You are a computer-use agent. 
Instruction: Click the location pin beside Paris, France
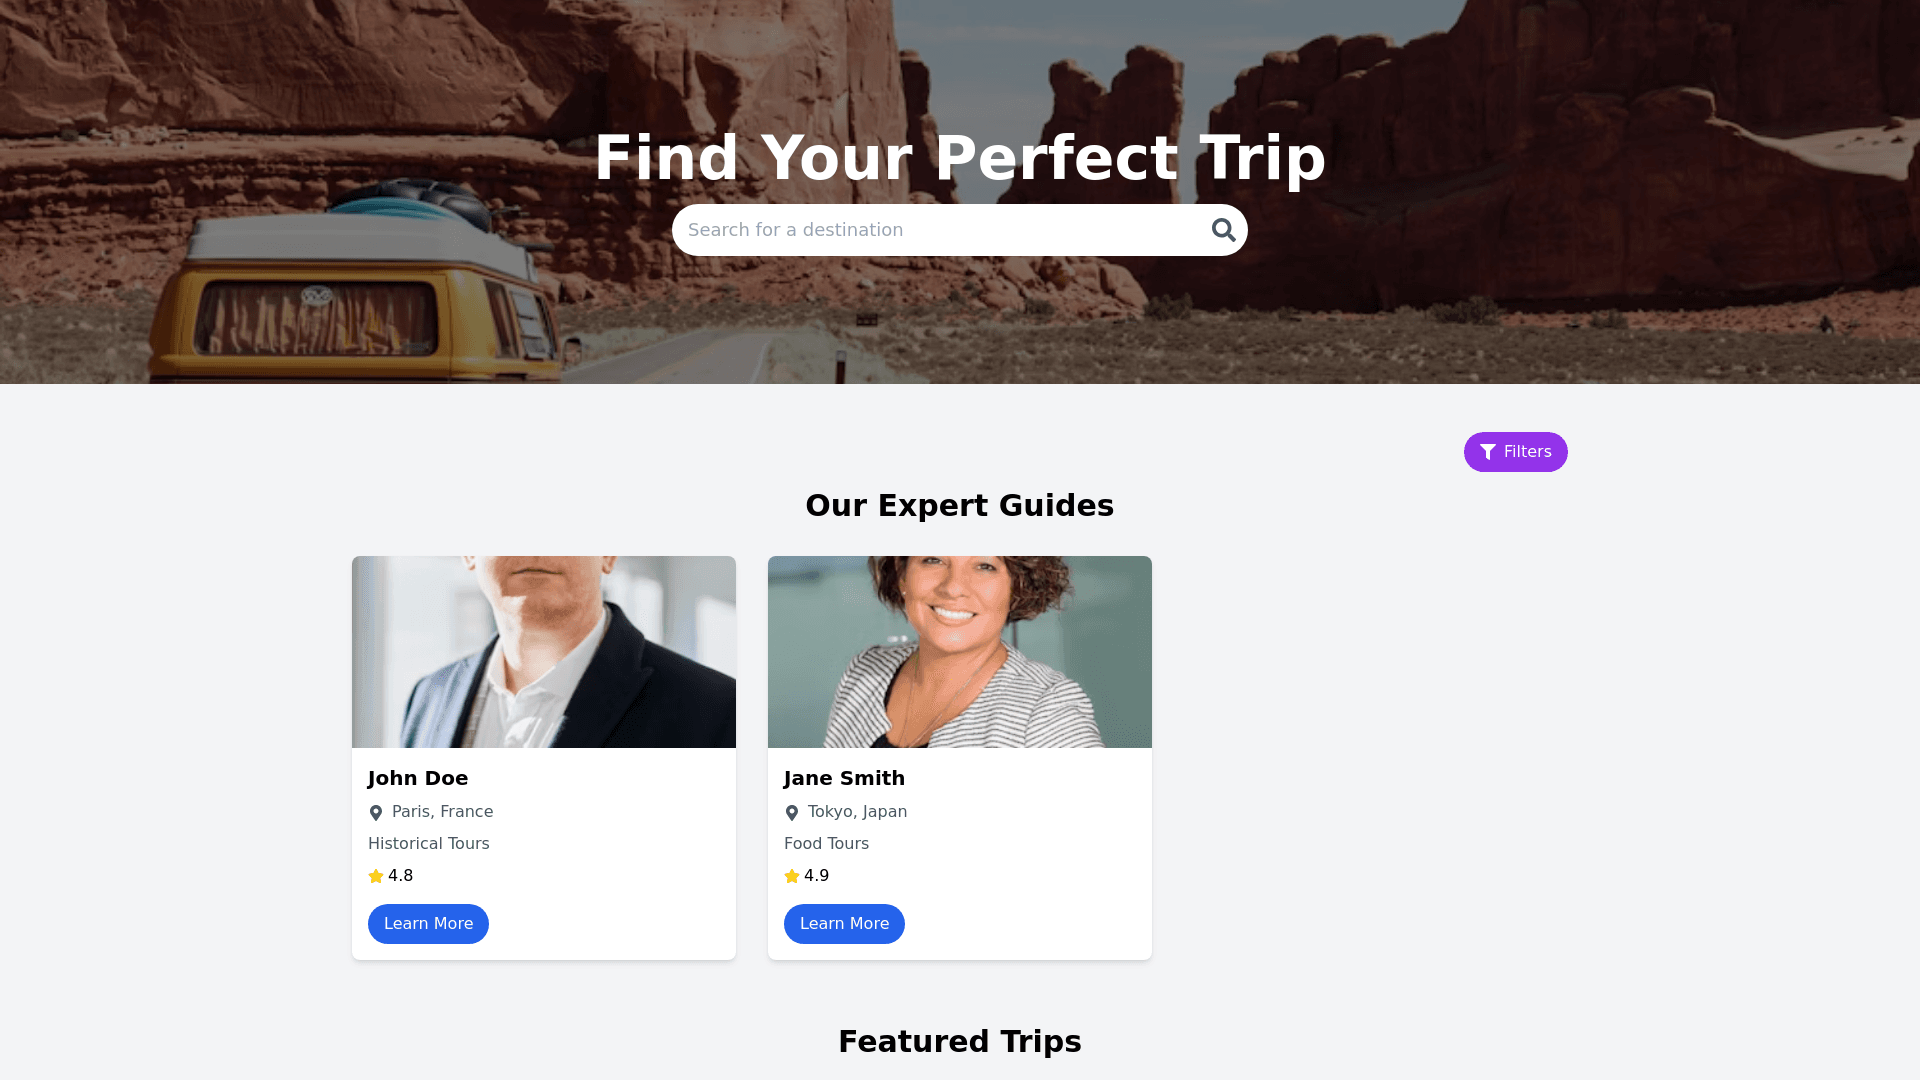(x=376, y=813)
